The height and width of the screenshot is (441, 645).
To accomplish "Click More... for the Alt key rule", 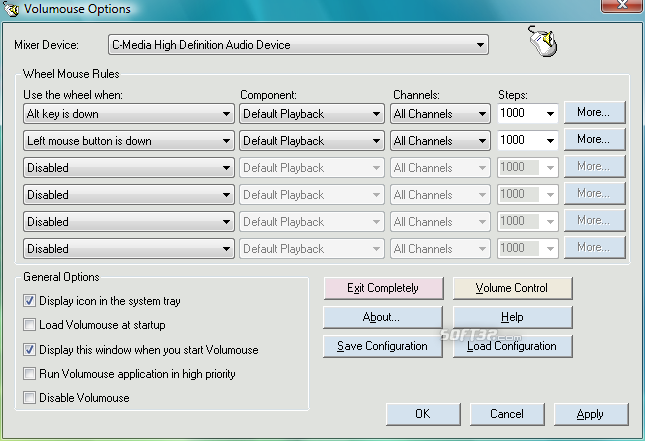I will tap(594, 112).
